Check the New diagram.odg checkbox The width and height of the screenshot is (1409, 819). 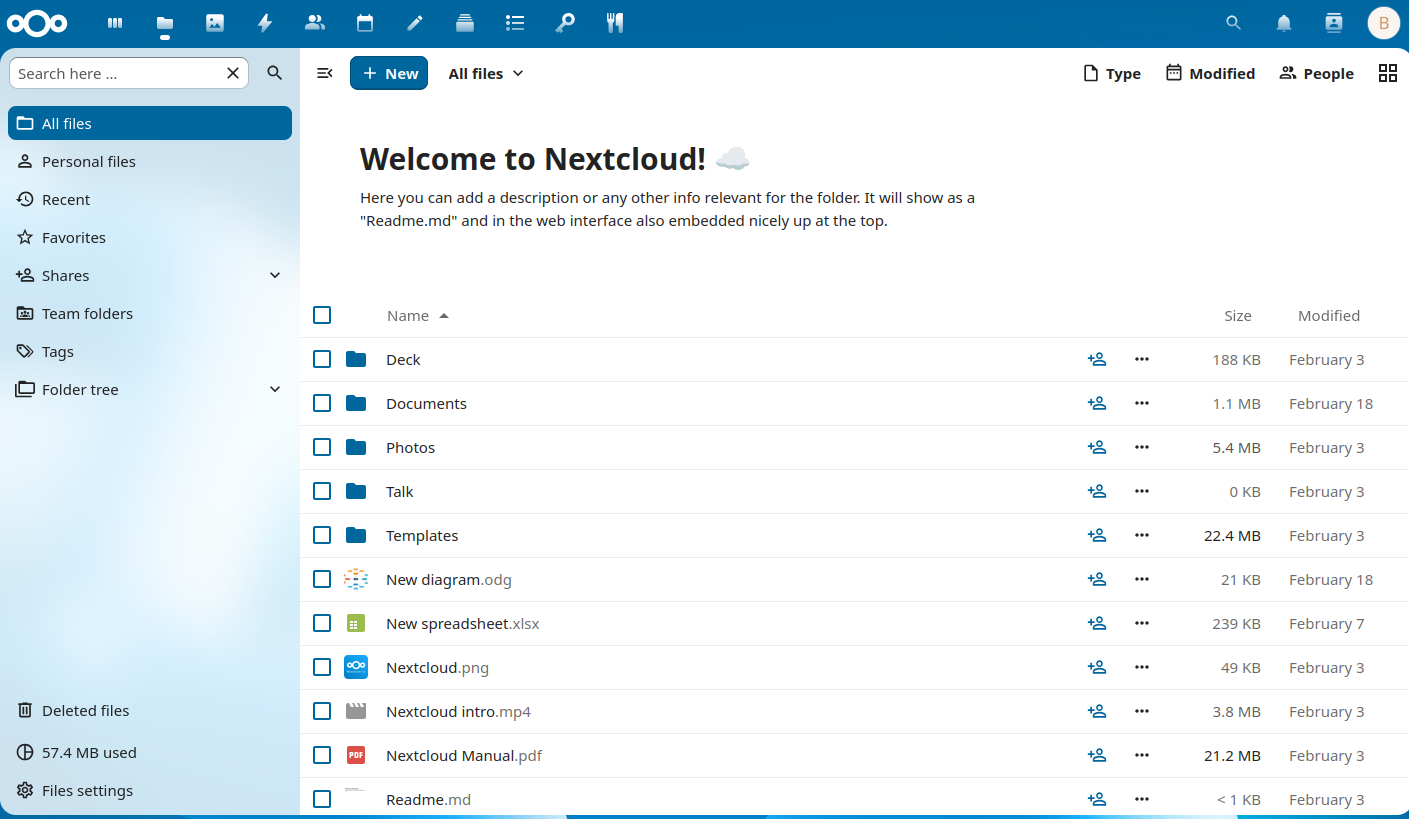click(x=322, y=579)
